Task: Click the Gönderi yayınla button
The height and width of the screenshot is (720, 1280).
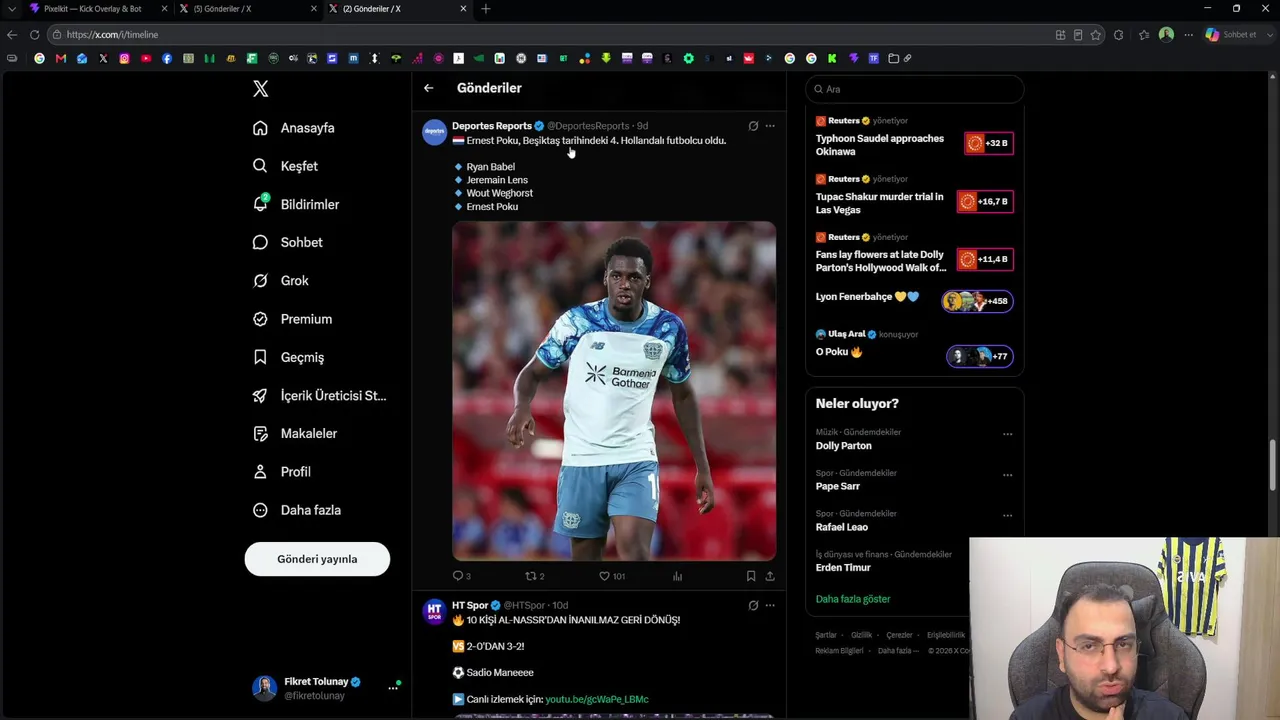Action: (317, 559)
